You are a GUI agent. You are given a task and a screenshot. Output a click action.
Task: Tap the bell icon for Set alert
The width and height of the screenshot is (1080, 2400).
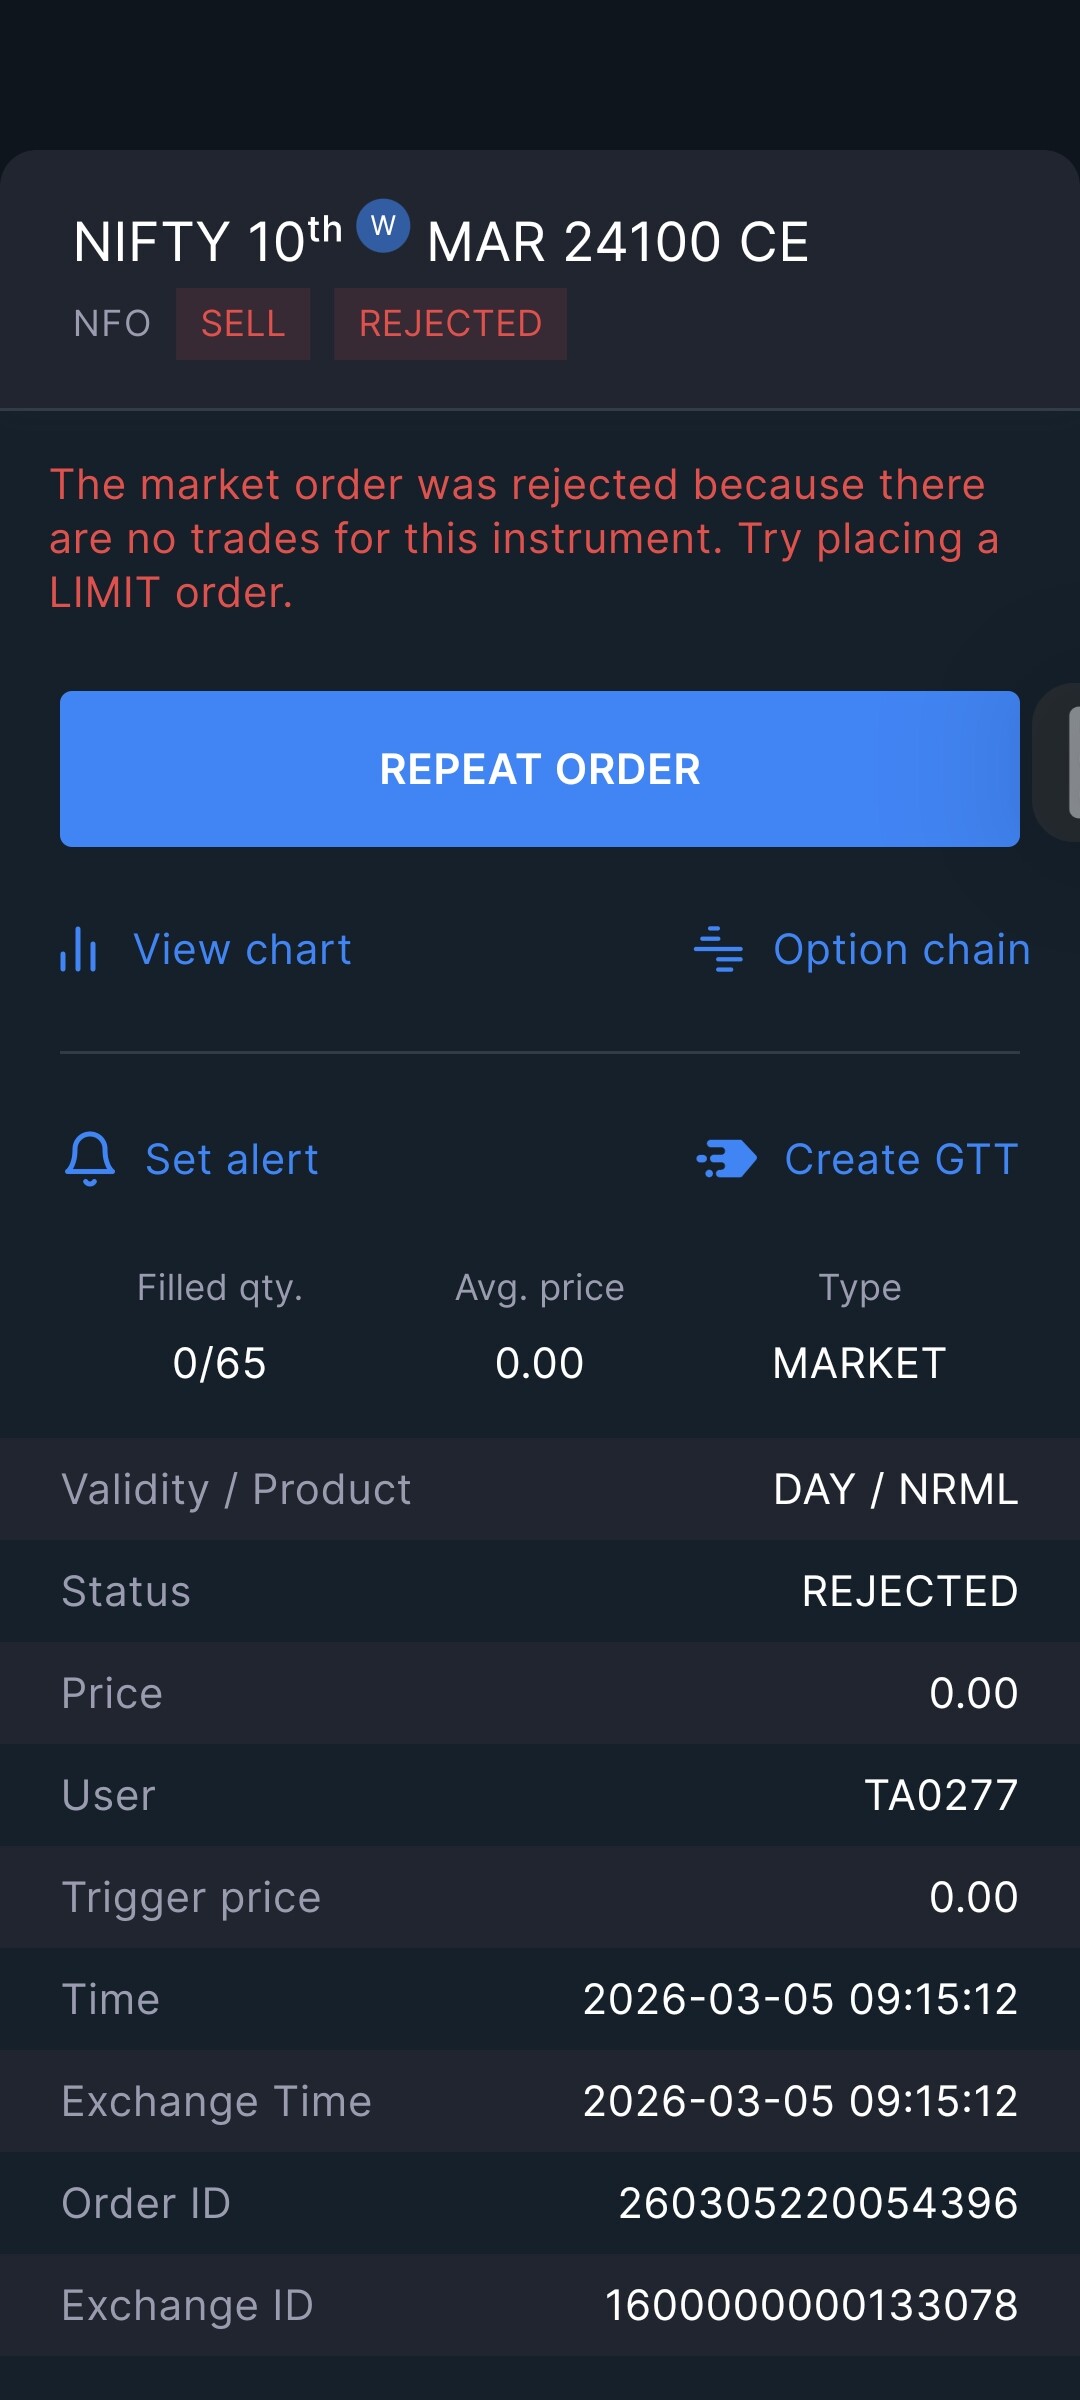(x=90, y=1159)
